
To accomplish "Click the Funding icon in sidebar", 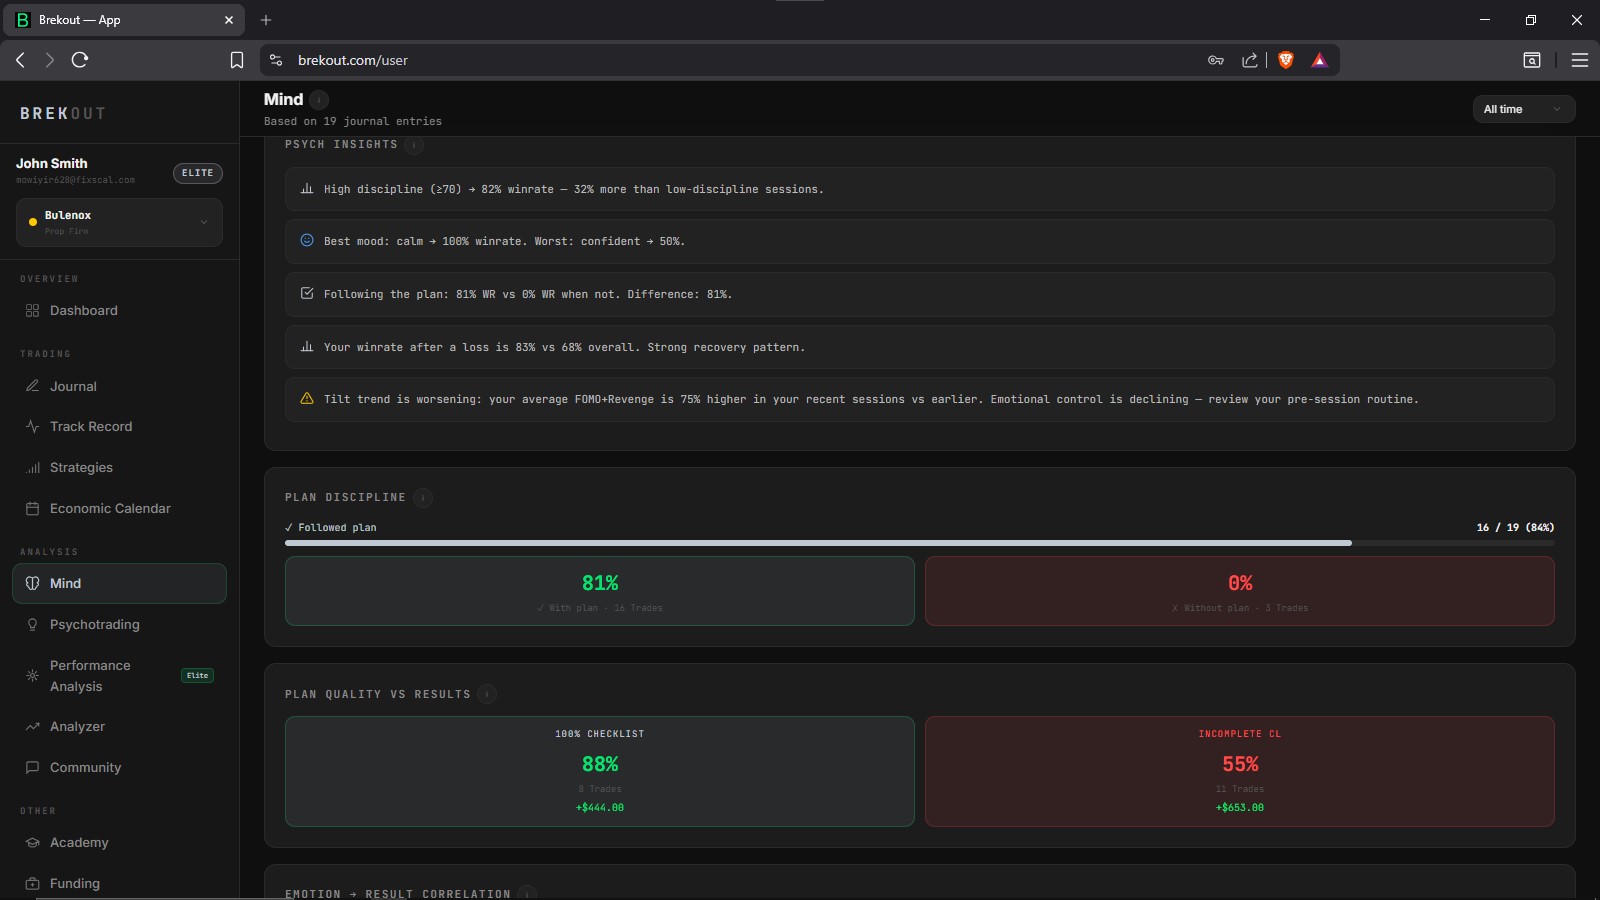I will coord(32,883).
